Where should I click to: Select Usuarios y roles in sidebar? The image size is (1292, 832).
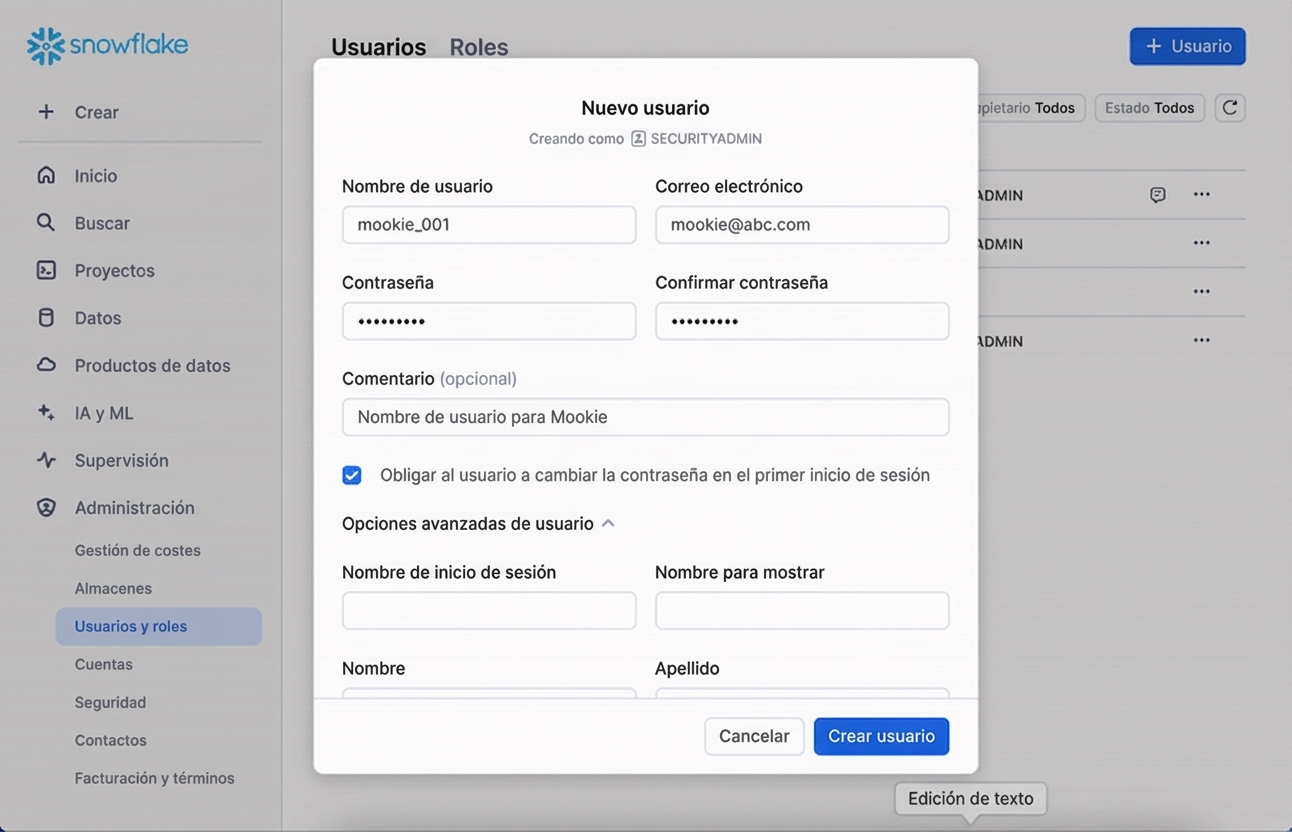point(159,626)
